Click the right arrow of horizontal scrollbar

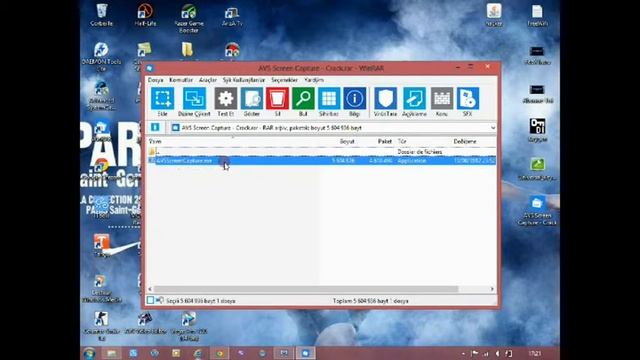(492, 289)
